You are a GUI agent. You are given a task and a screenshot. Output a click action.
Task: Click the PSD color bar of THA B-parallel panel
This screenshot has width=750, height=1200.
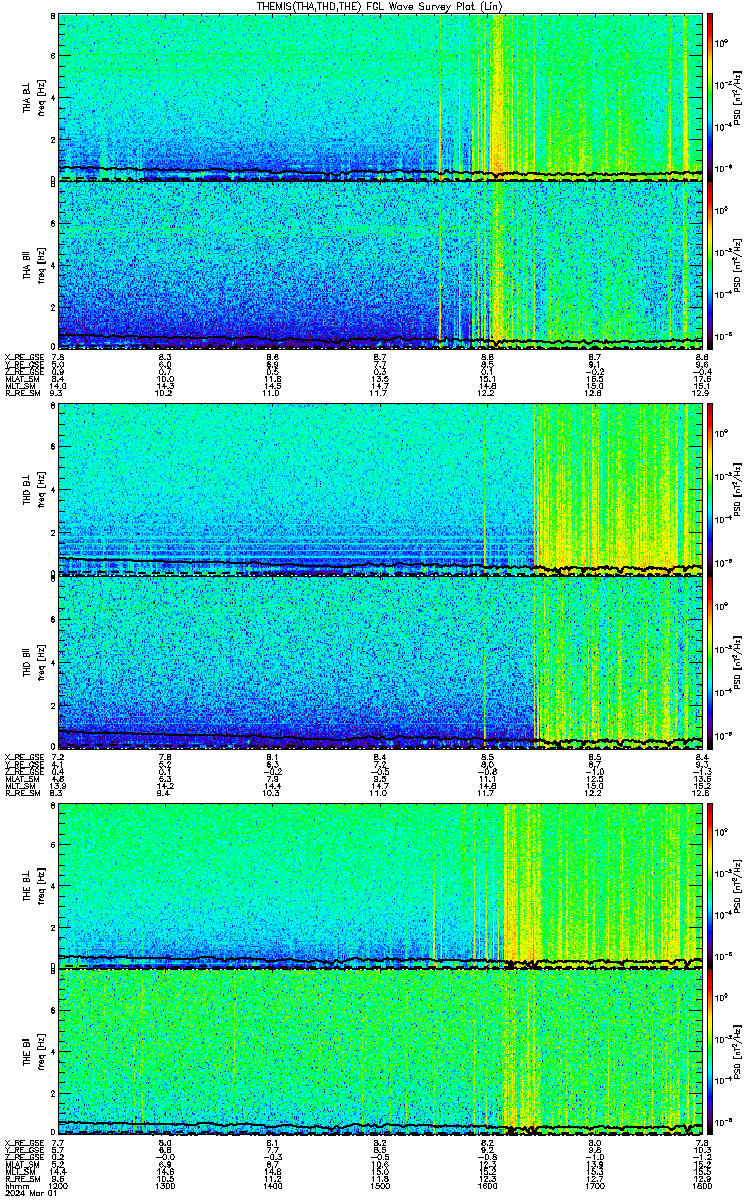710,265
